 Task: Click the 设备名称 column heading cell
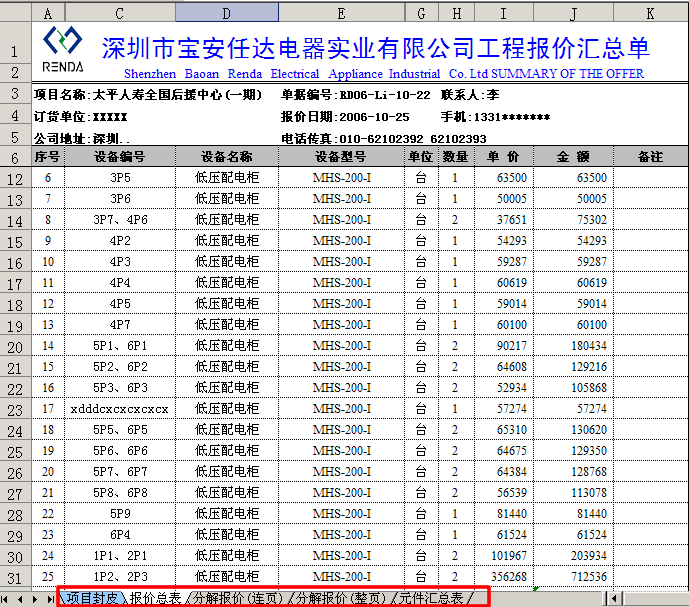coord(227,156)
